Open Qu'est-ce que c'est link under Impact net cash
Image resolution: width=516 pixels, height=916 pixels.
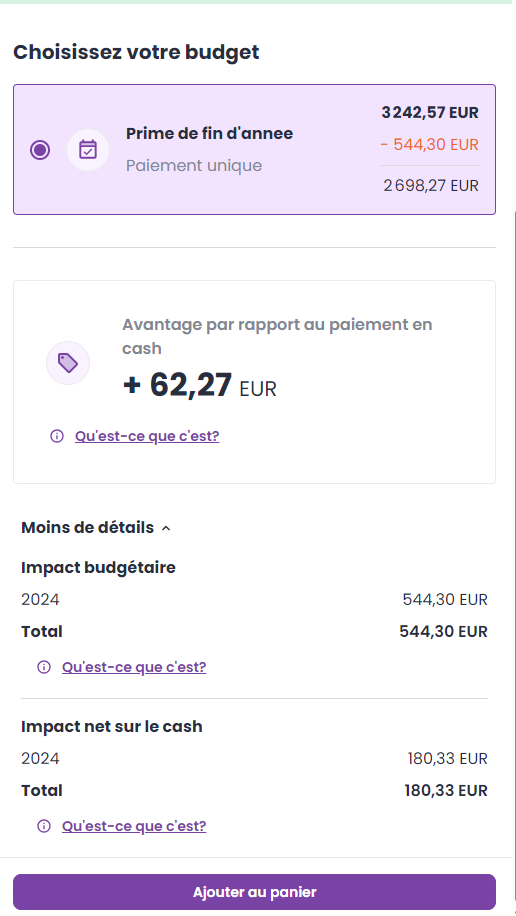pyautogui.click(x=134, y=825)
